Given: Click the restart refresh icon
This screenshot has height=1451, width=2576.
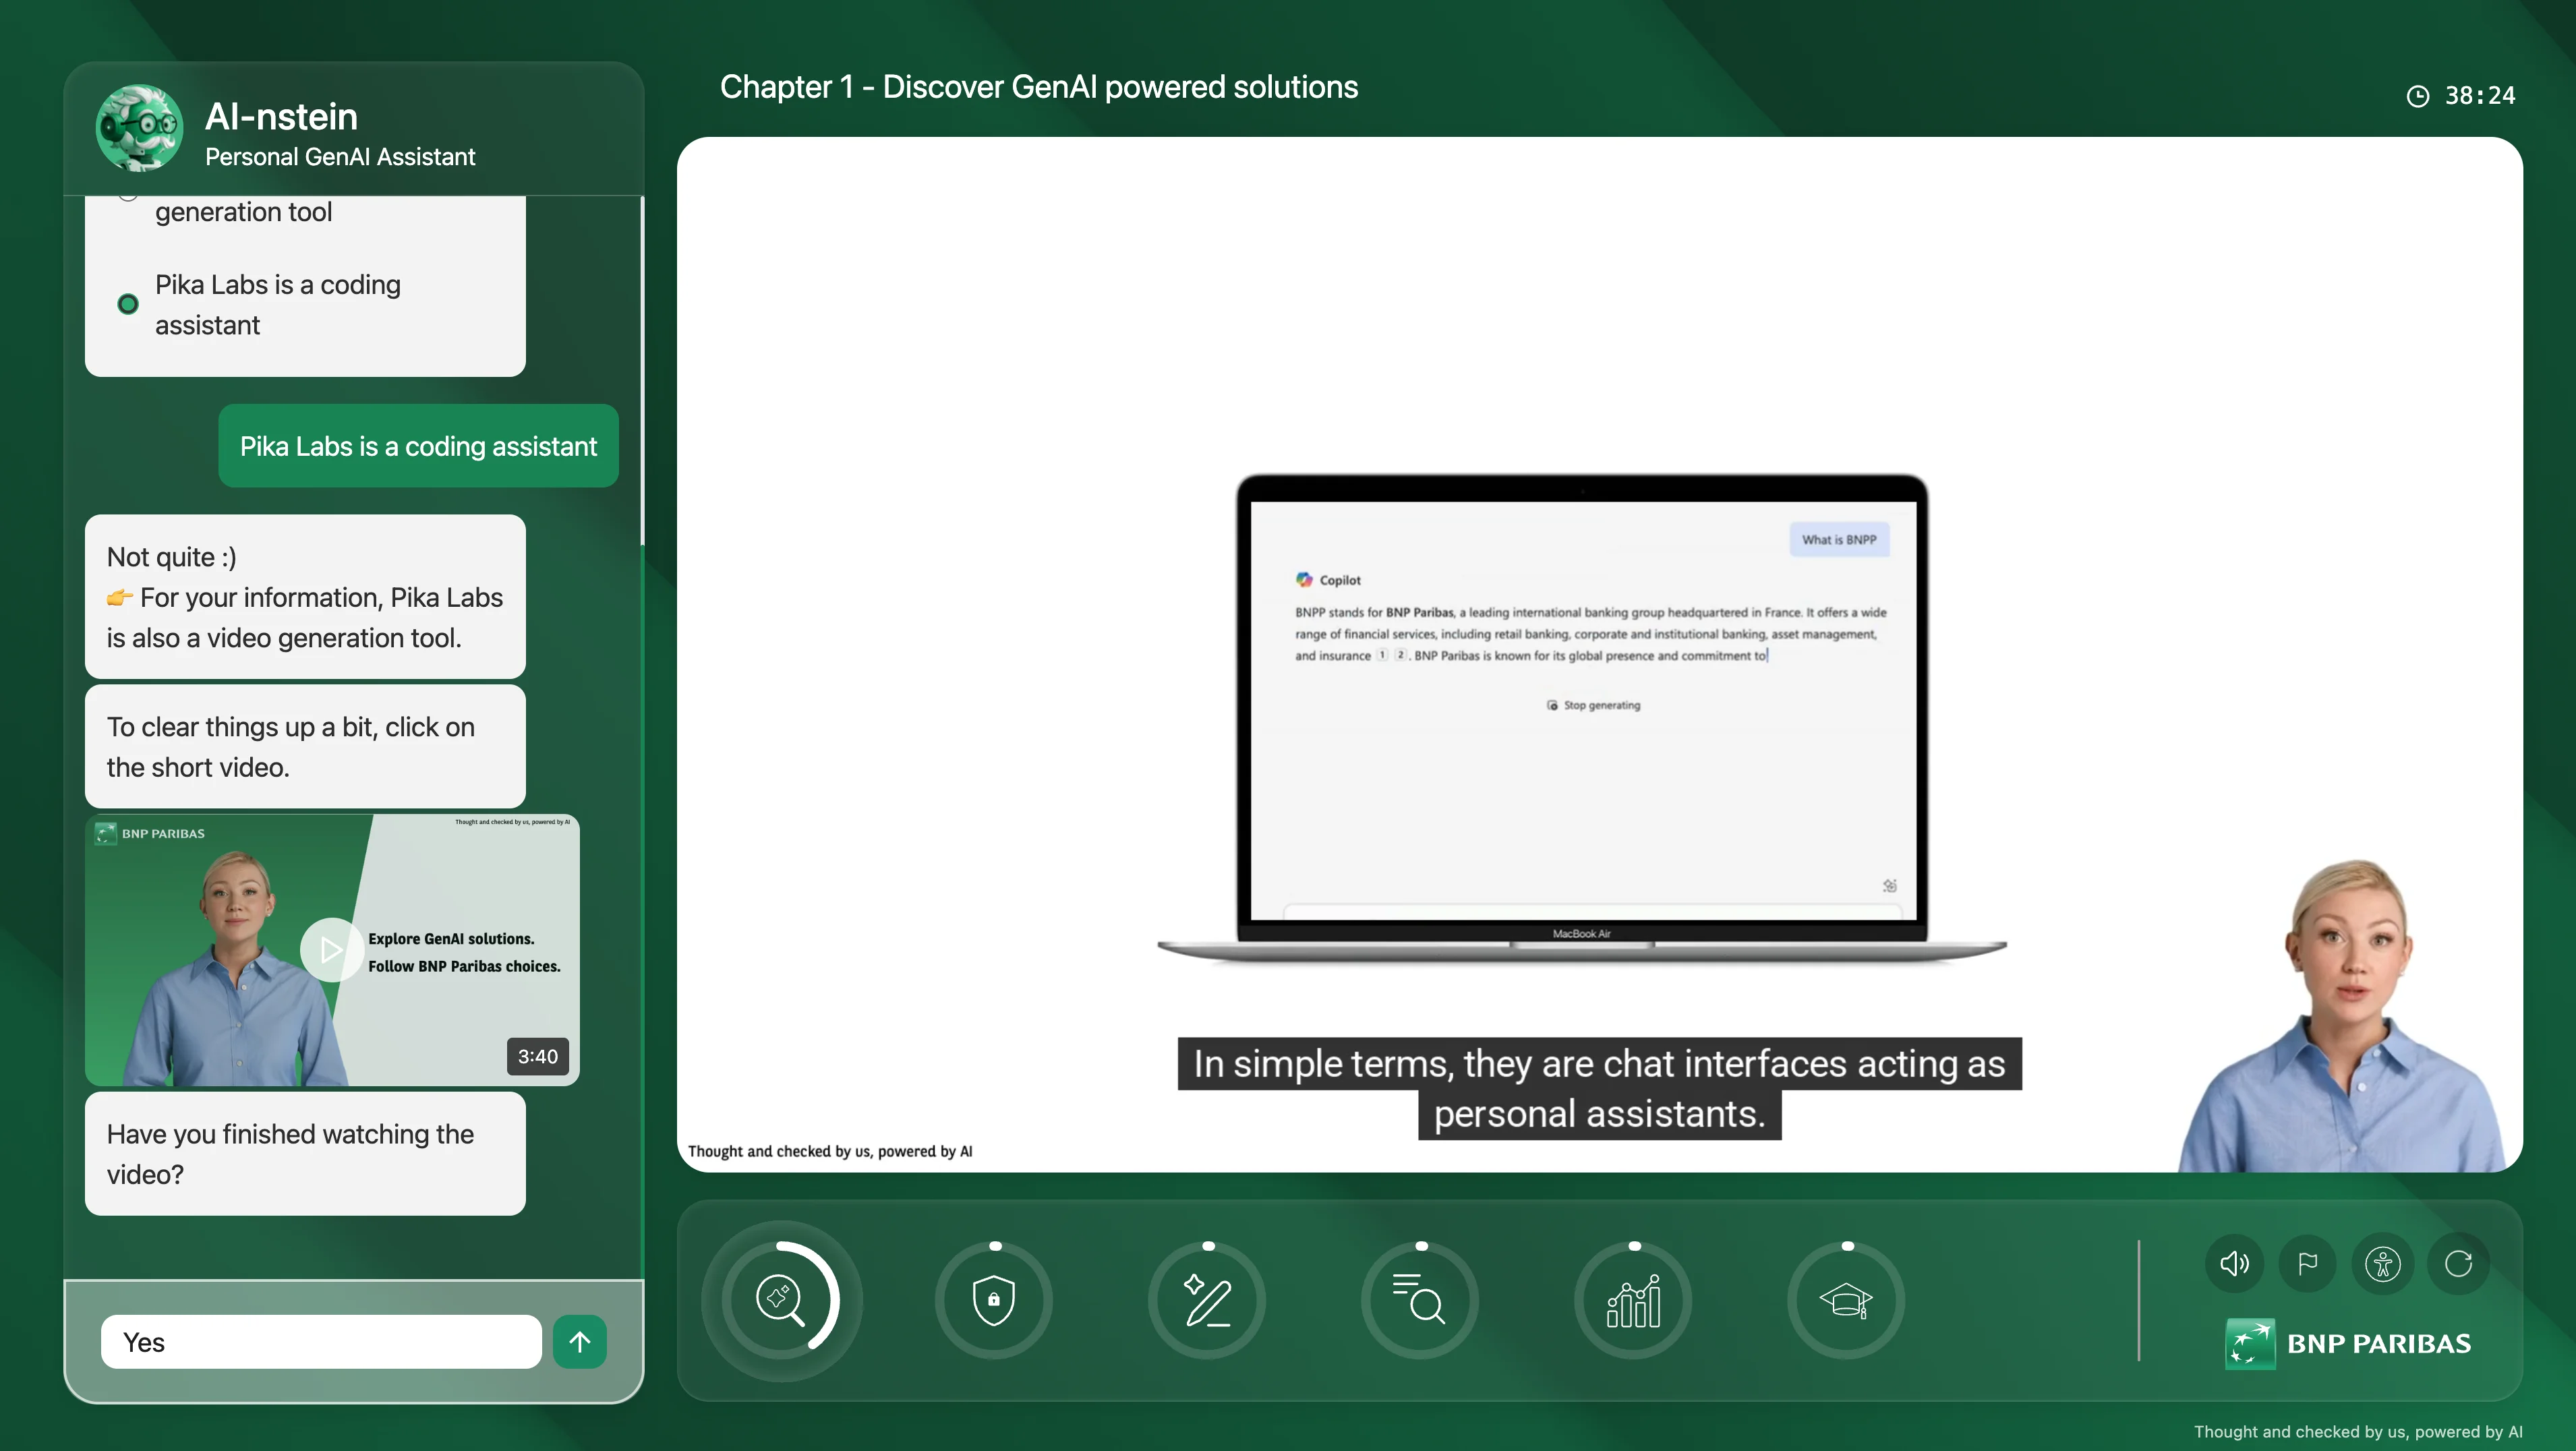Looking at the screenshot, I should [2459, 1264].
